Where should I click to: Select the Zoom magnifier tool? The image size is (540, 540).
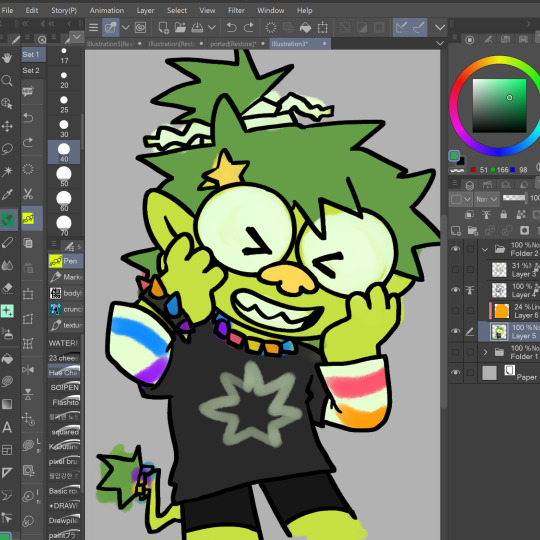point(7,81)
